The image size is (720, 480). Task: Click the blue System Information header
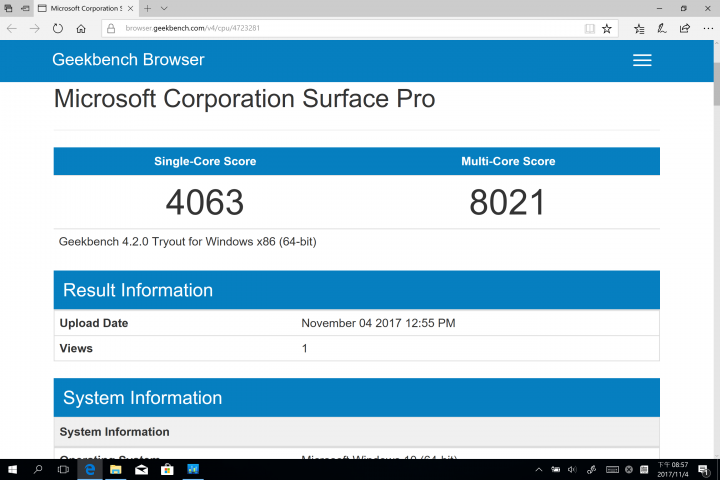[x=356, y=398]
